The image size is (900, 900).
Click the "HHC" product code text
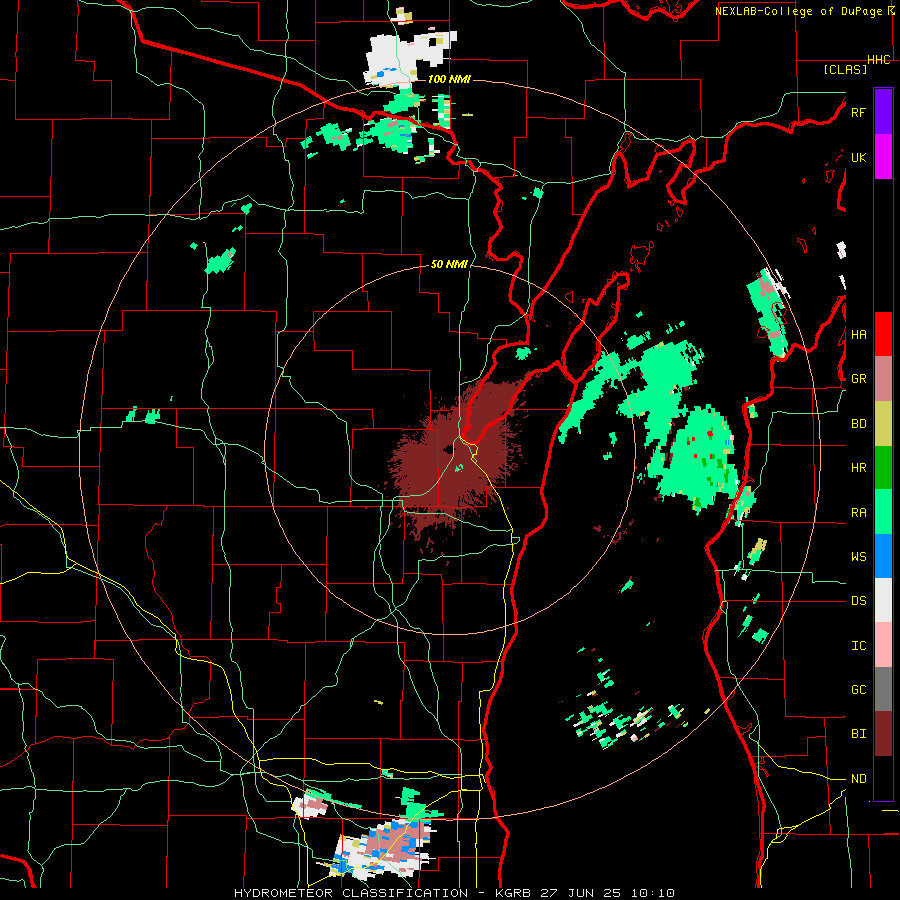click(878, 60)
